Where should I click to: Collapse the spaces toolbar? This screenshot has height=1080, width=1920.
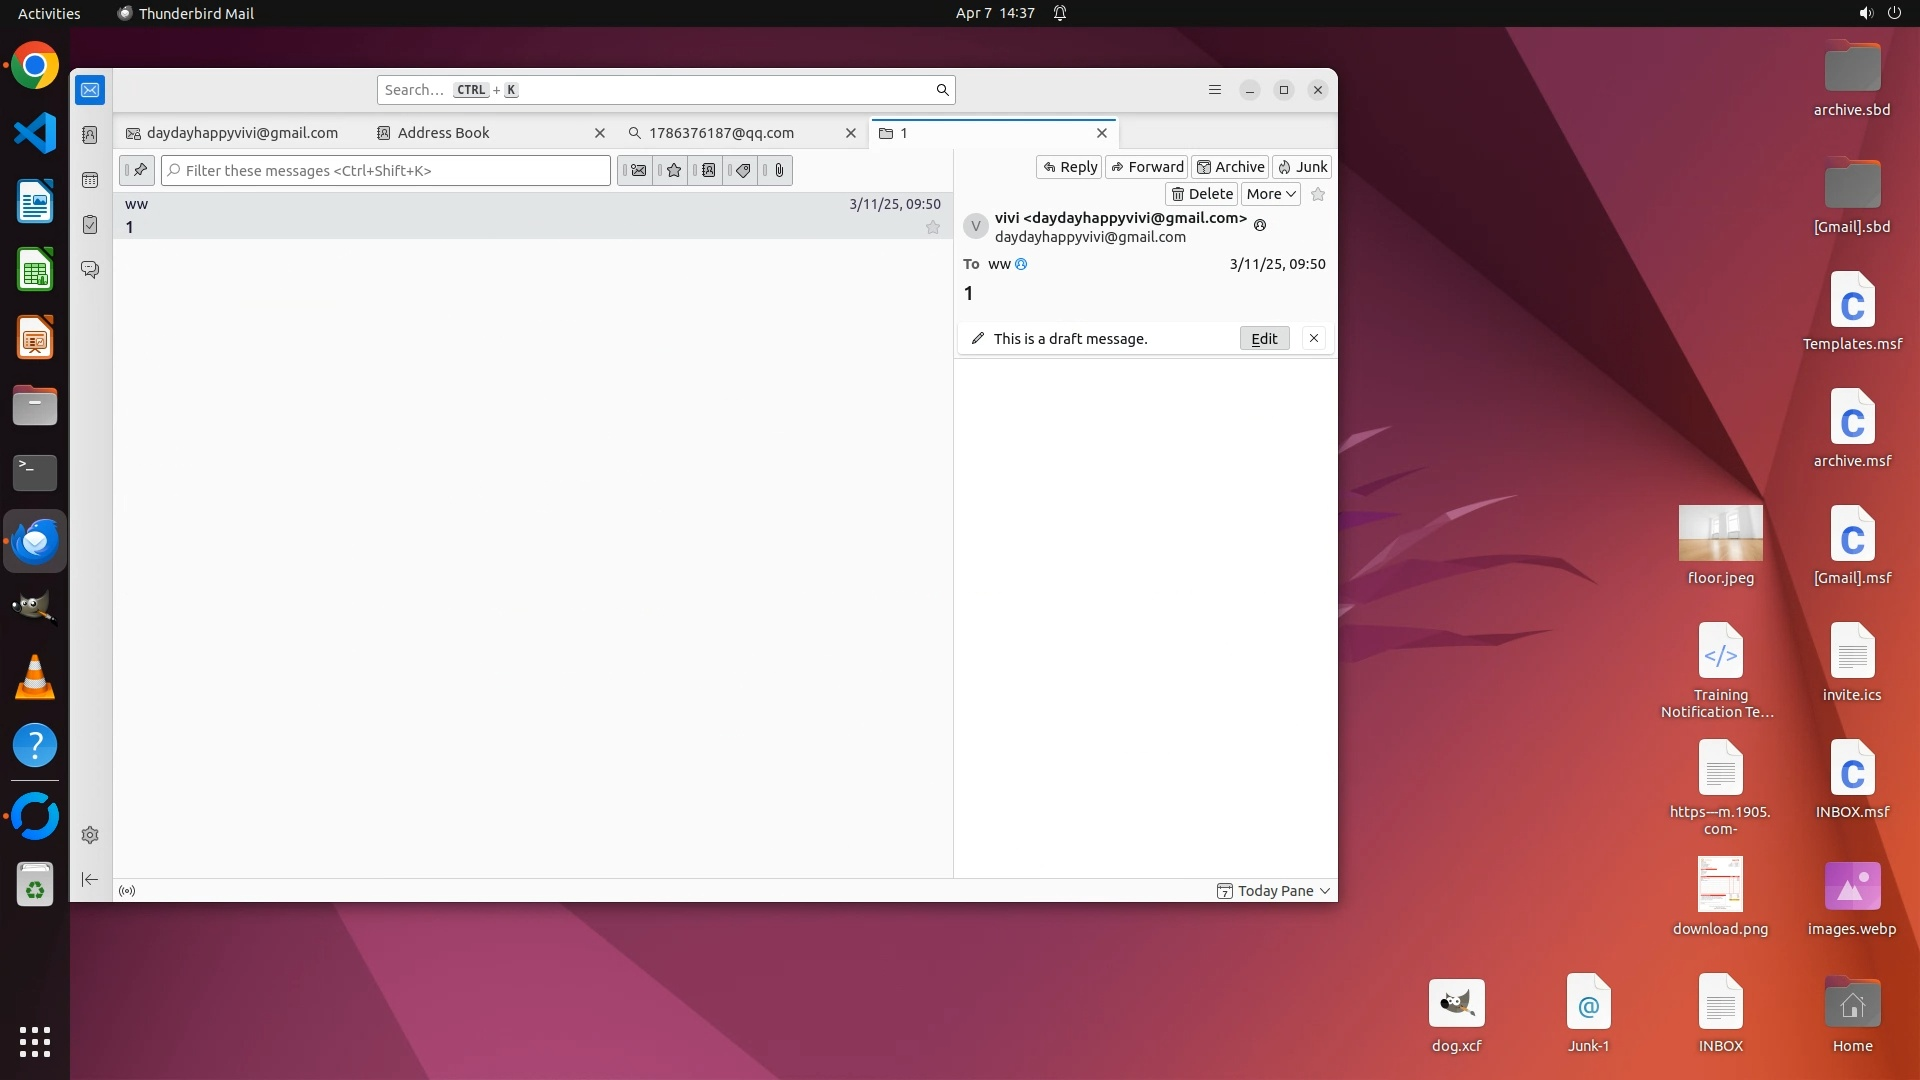(90, 879)
